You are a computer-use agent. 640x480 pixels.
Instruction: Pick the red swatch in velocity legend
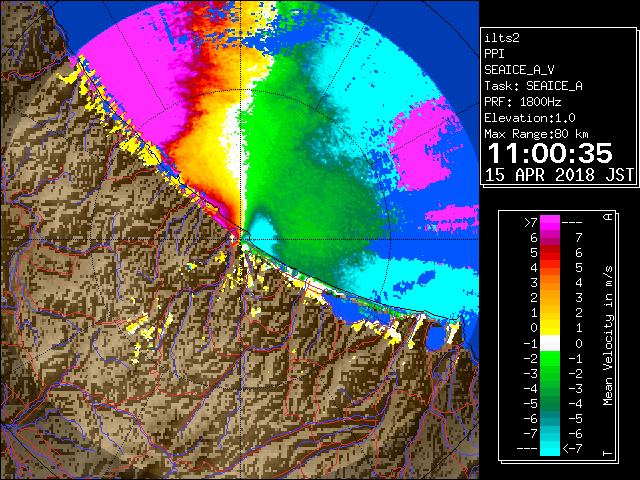click(x=550, y=253)
